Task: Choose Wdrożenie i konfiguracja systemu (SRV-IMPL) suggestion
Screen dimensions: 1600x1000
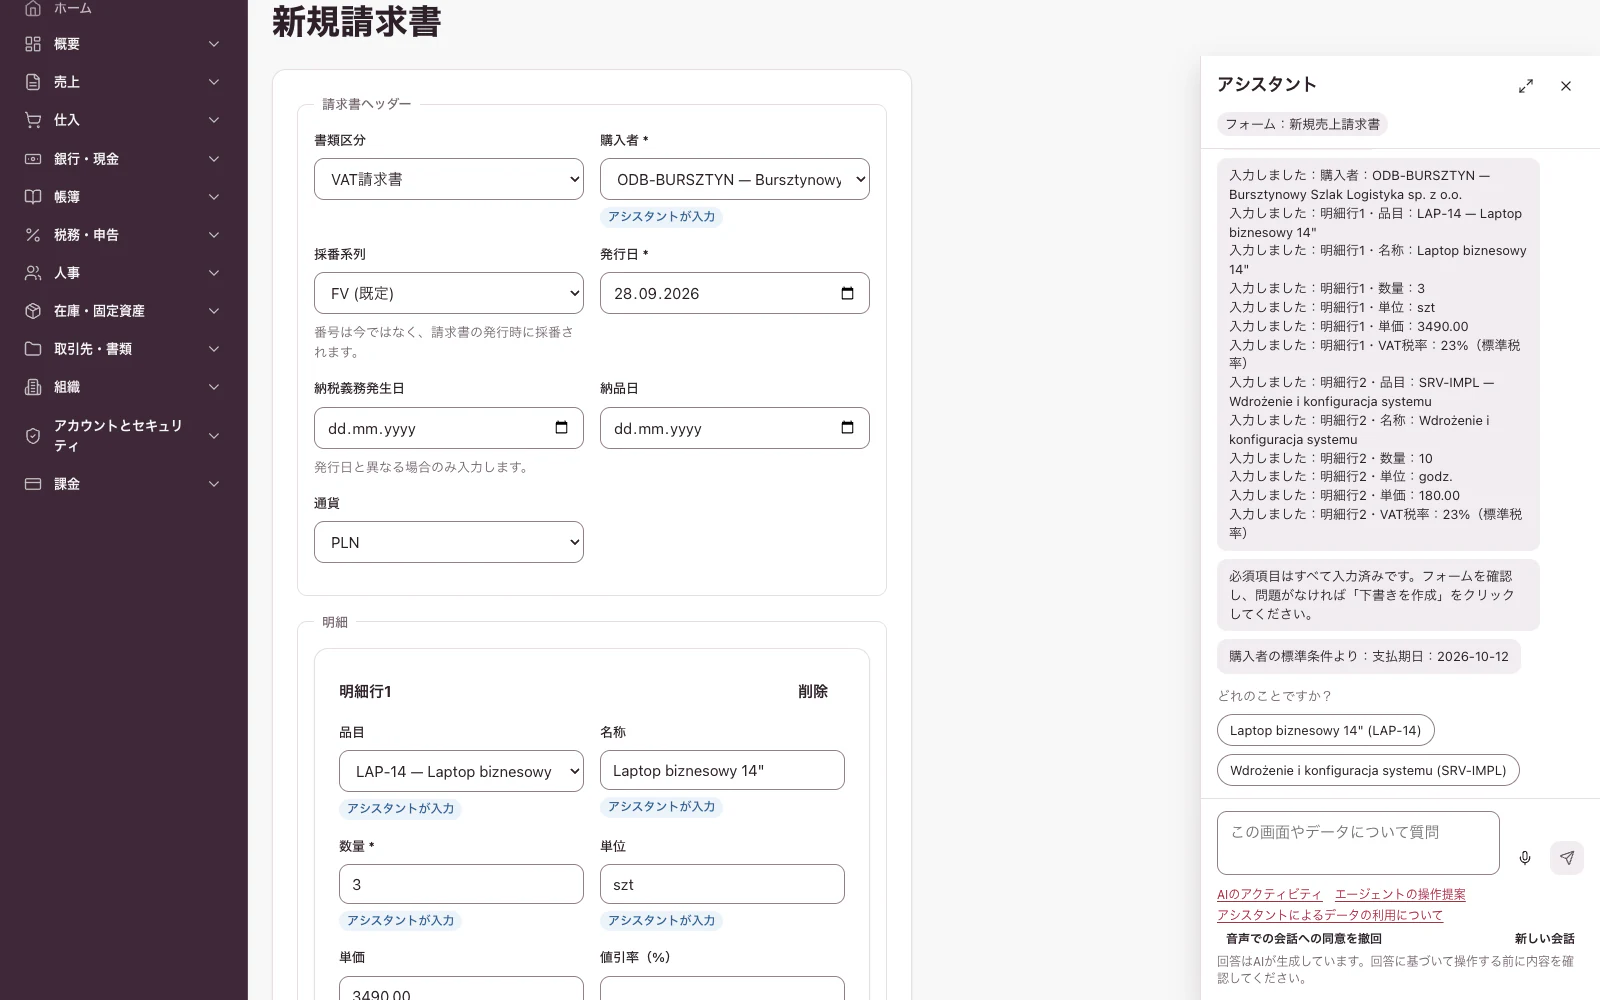Action: [1368, 770]
